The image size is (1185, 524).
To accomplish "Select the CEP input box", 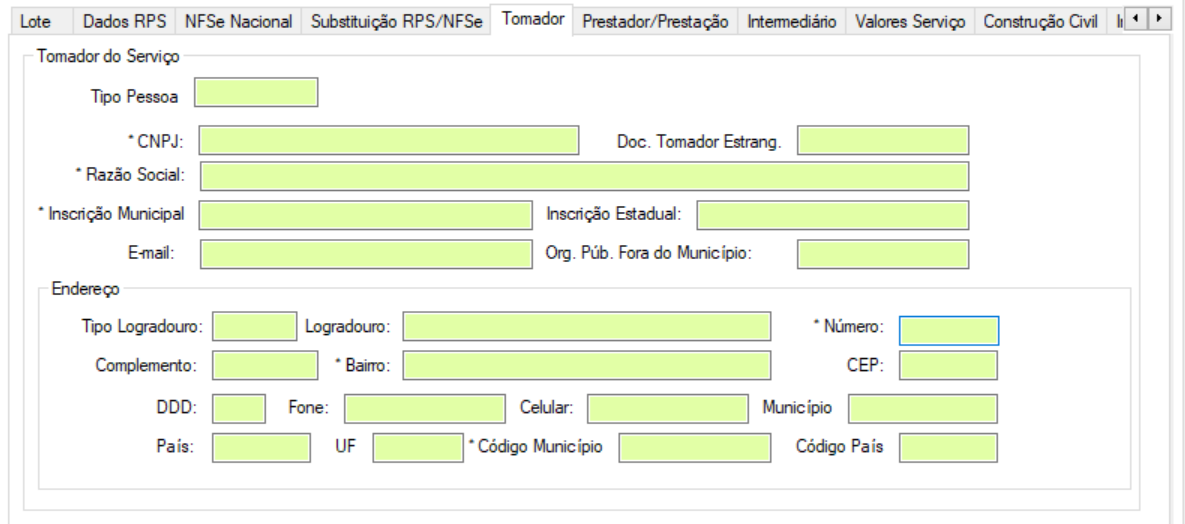I will (948, 367).
